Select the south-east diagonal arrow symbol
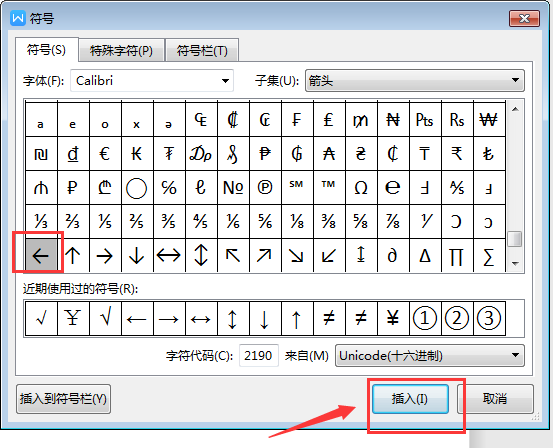The width and height of the screenshot is (553, 448). point(297,255)
